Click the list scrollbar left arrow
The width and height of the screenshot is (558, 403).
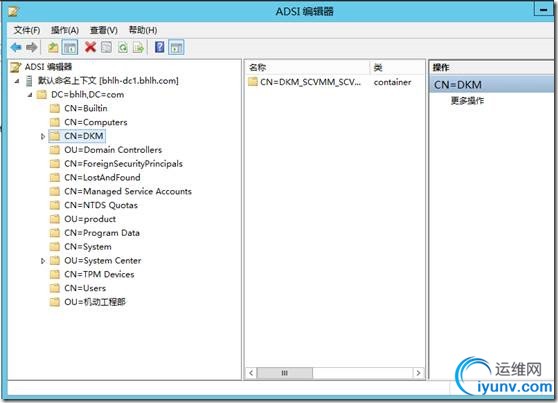coord(251,373)
